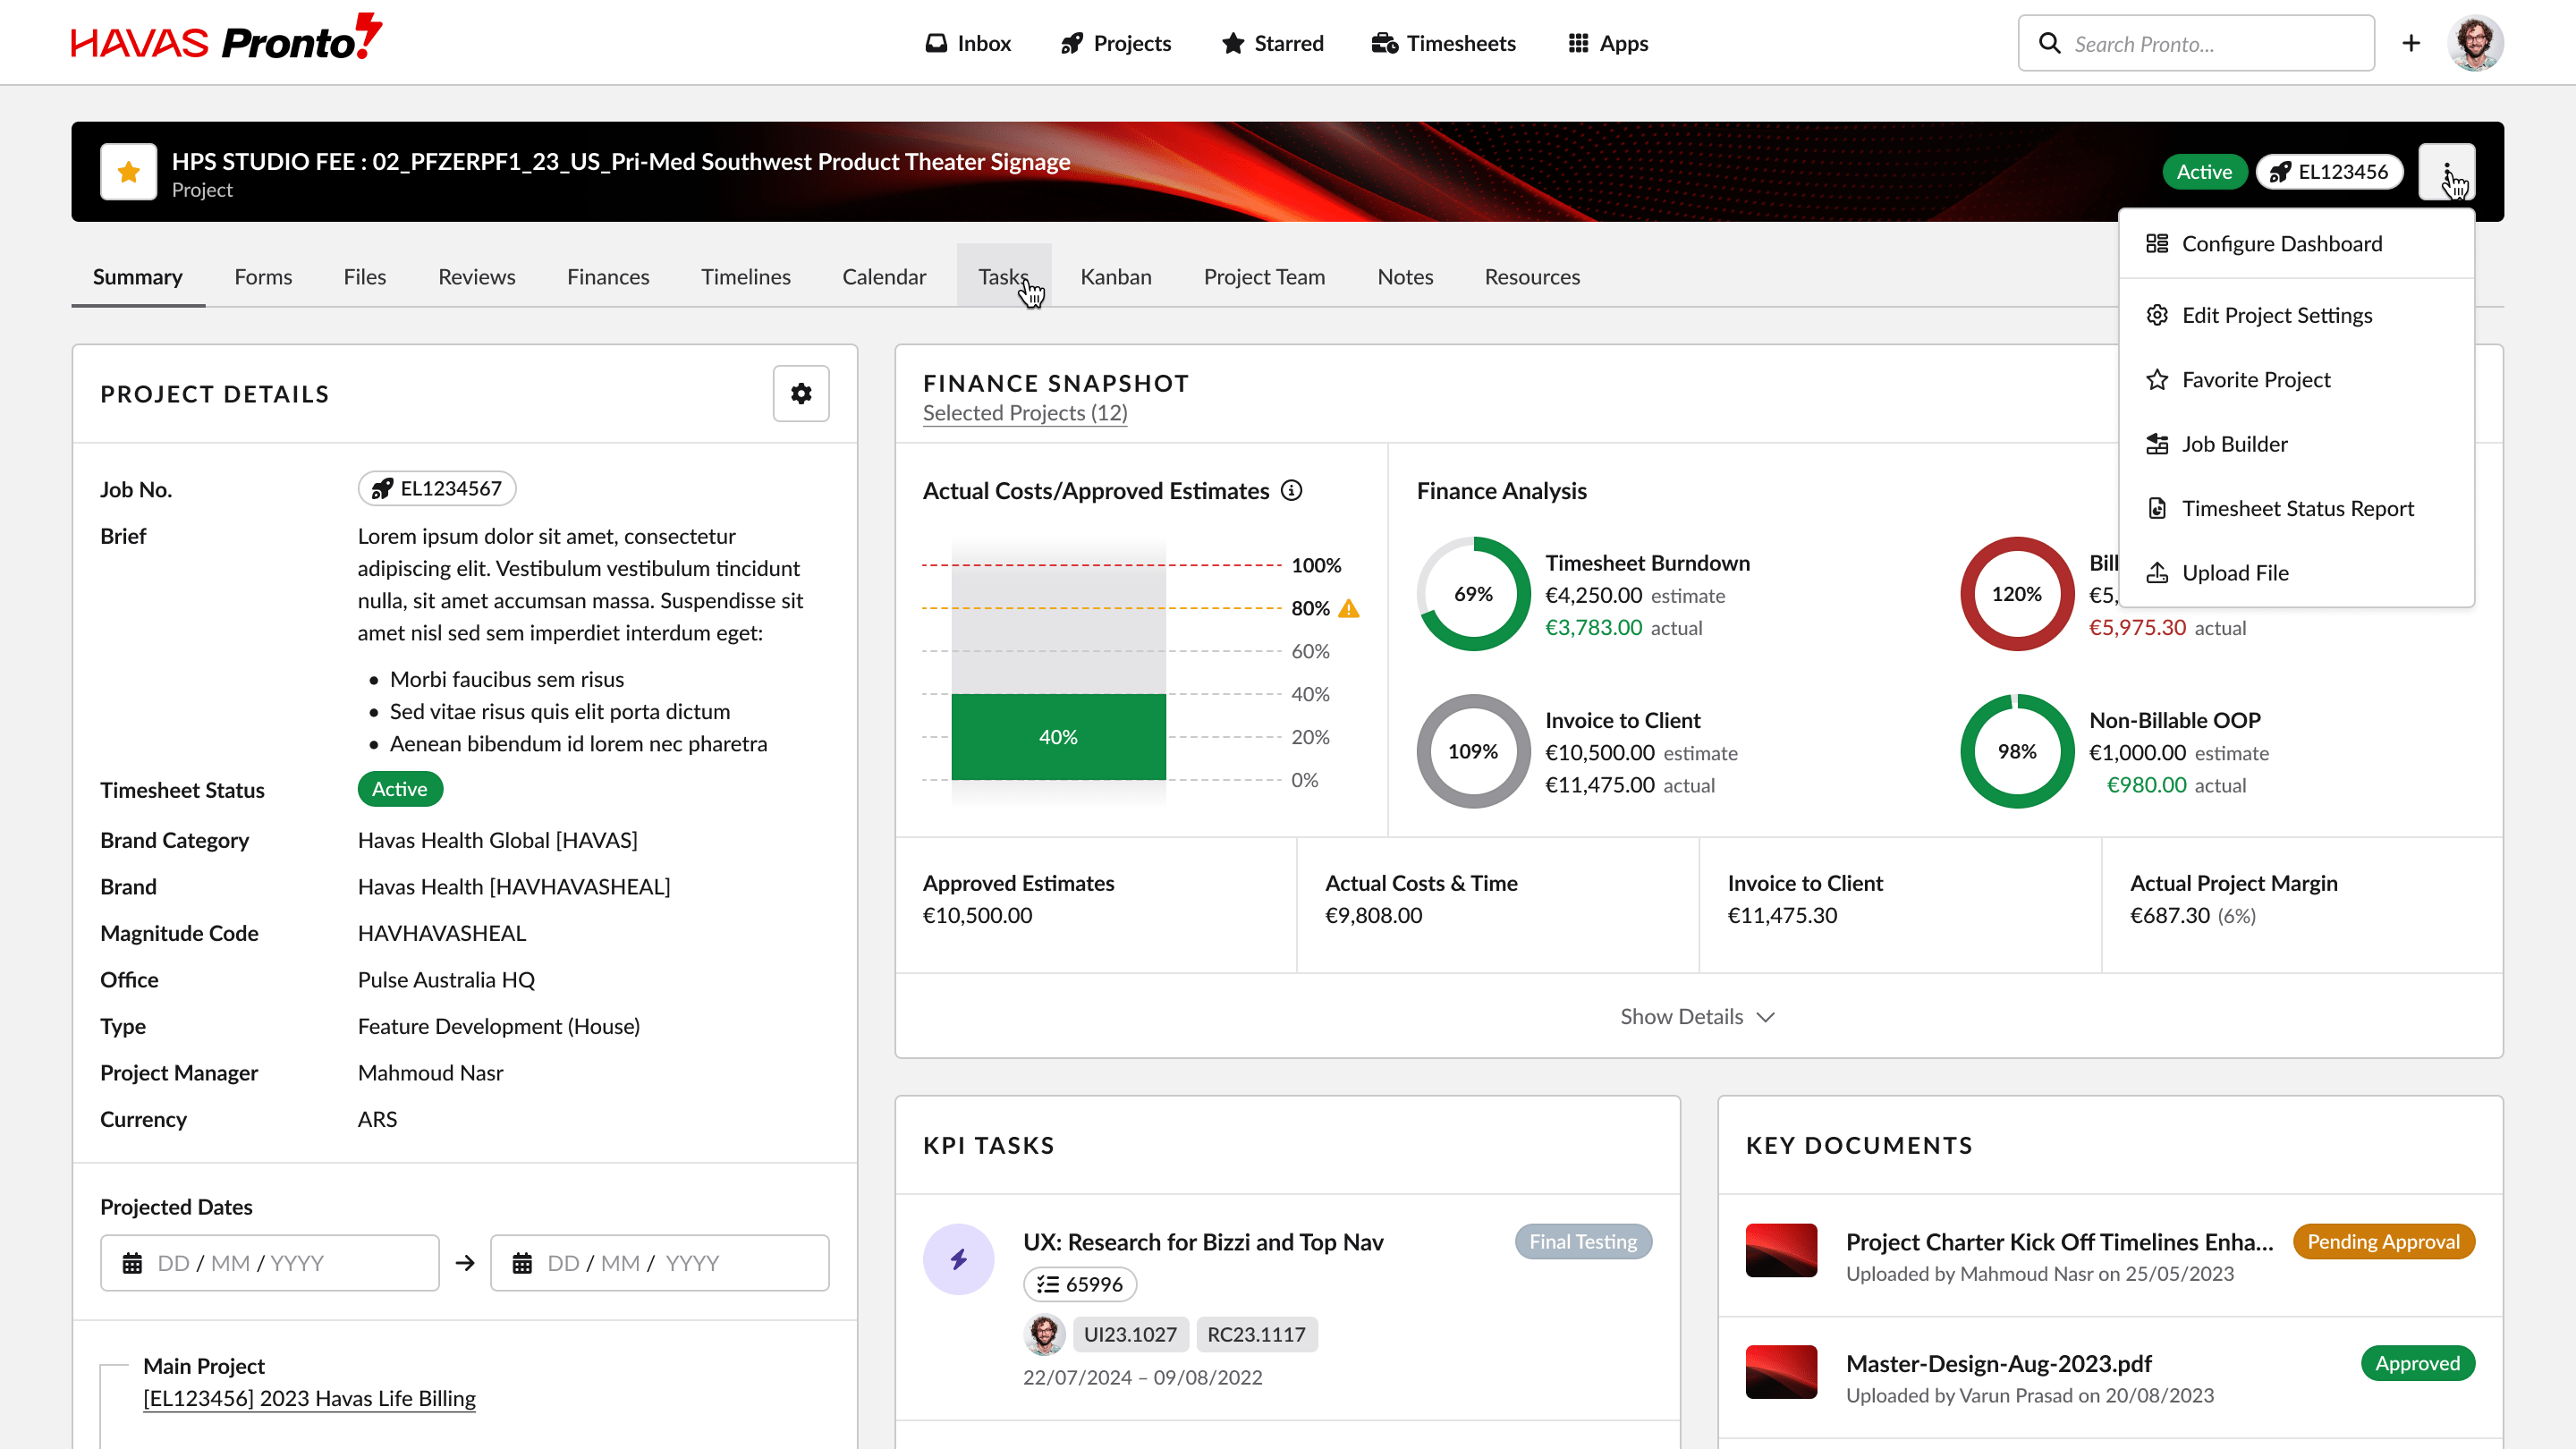The image size is (2576, 1449).
Task: Open Timesheets from the top nav
Action: [1443, 43]
